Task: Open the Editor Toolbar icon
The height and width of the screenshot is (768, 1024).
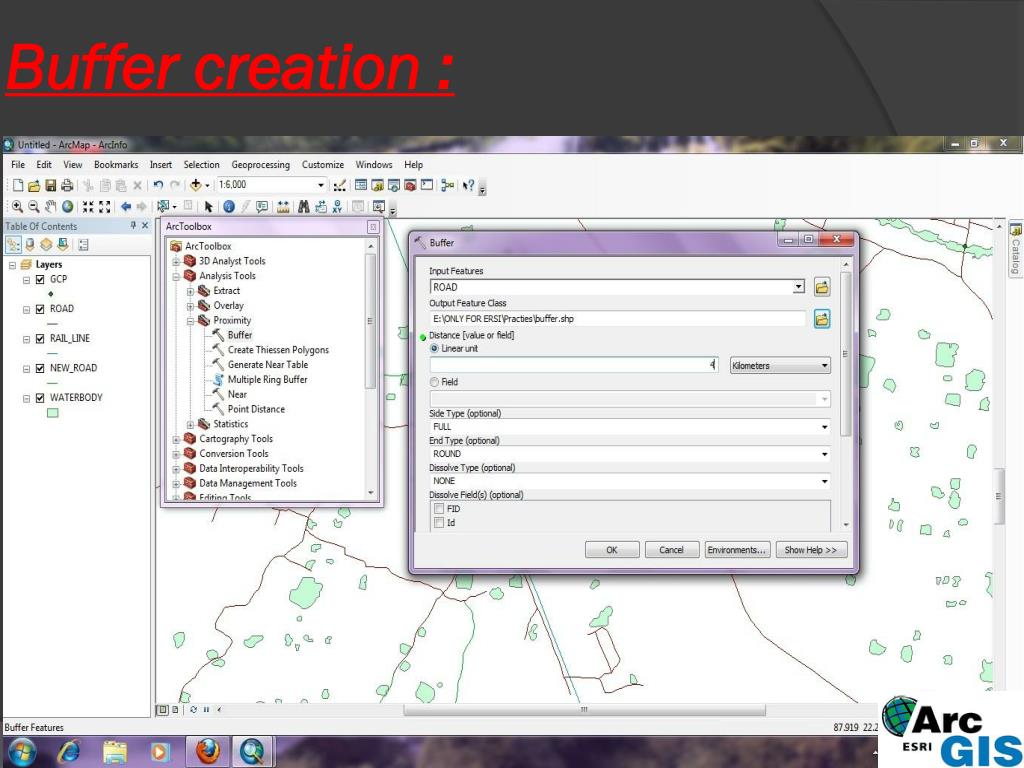Action: click(x=339, y=185)
